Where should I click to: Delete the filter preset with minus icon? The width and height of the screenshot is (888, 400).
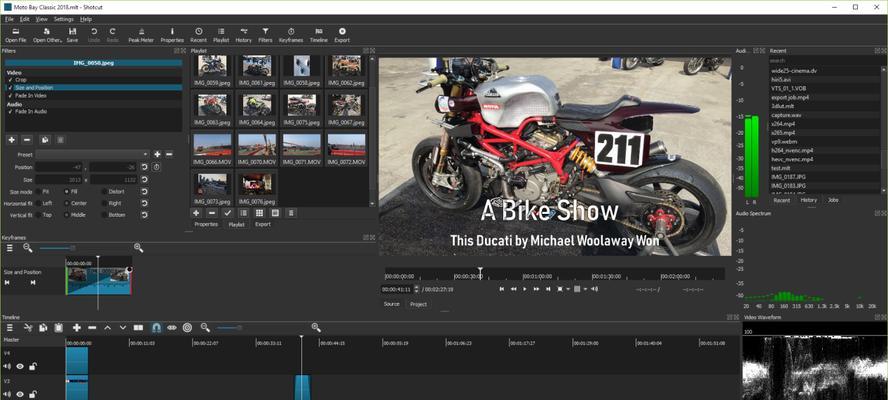169,154
